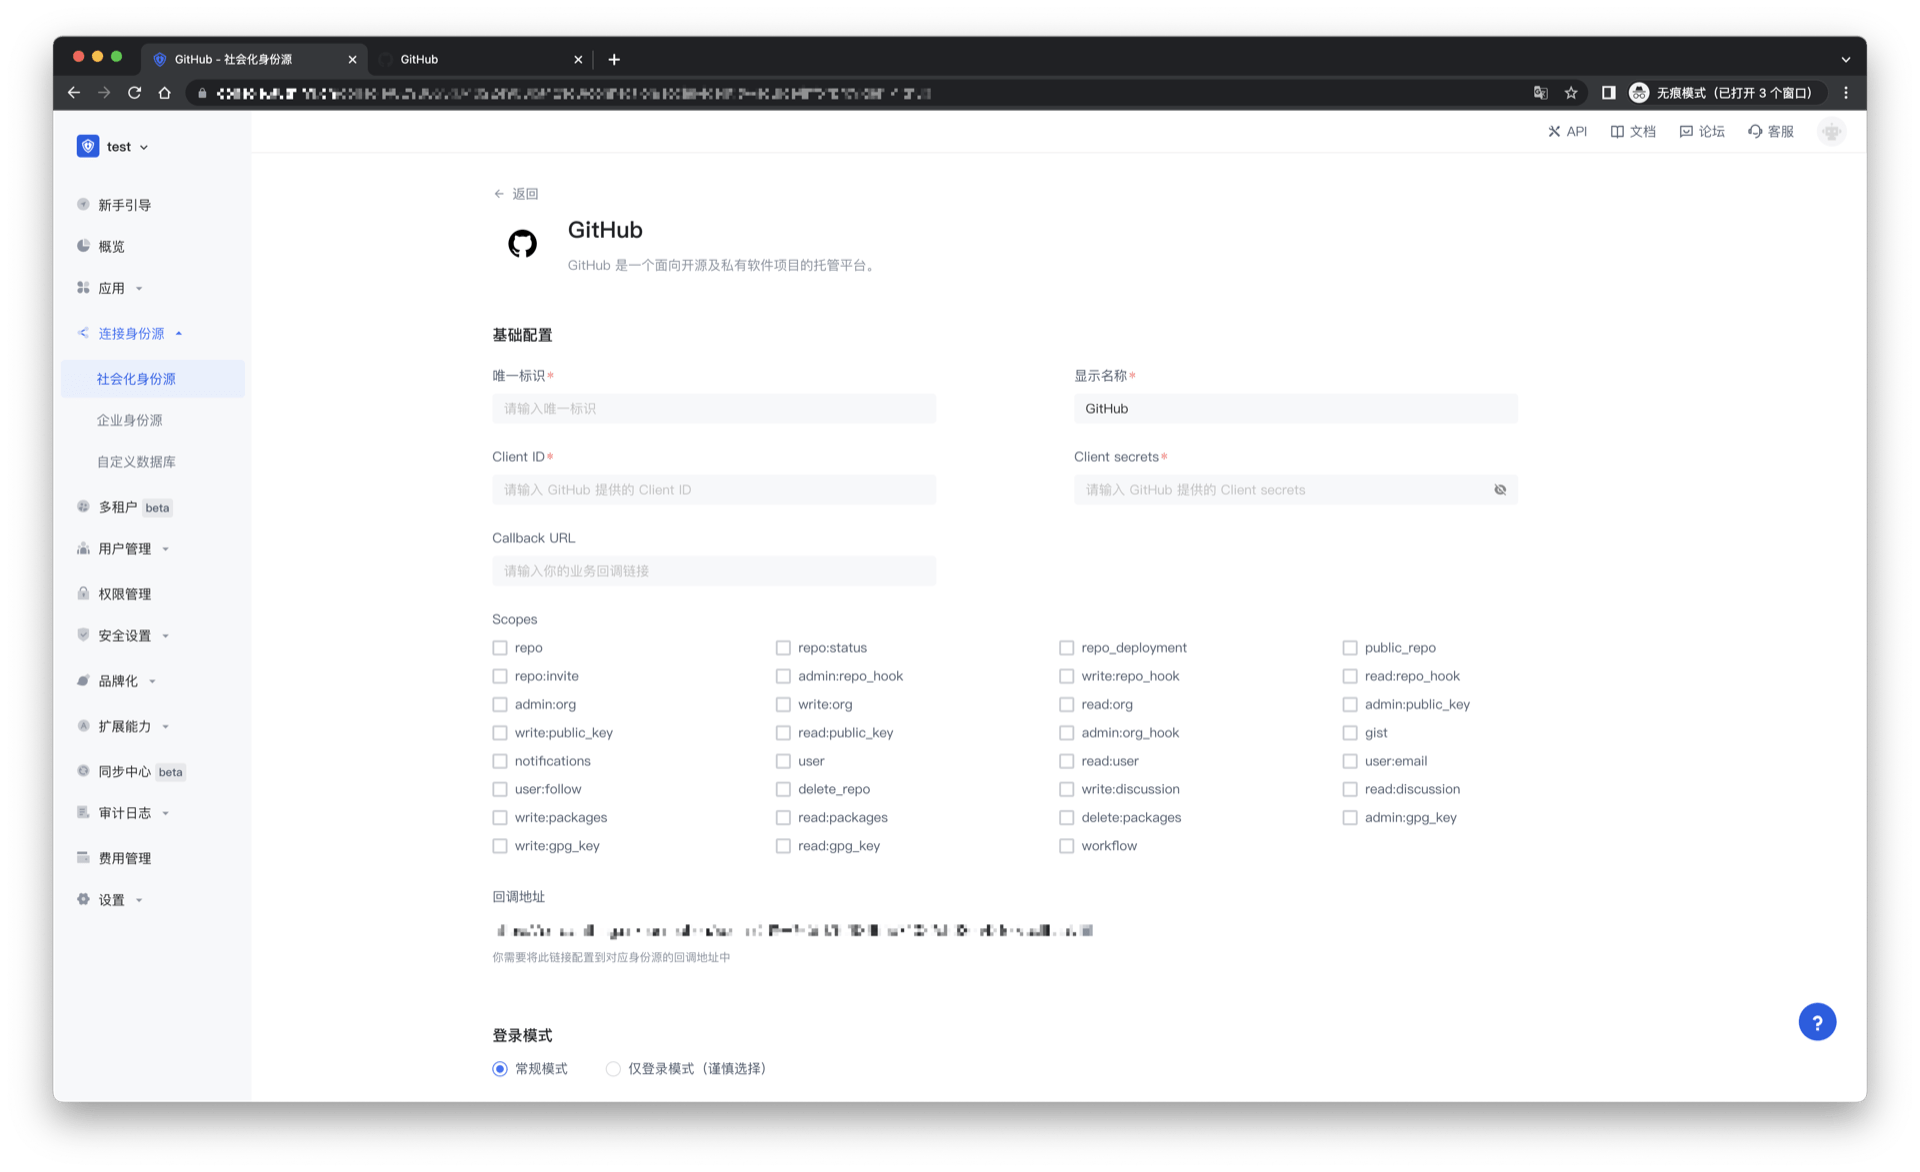Click the blue help question mark button
Image resolution: width=1920 pixels, height=1172 pixels.
[1816, 1022]
